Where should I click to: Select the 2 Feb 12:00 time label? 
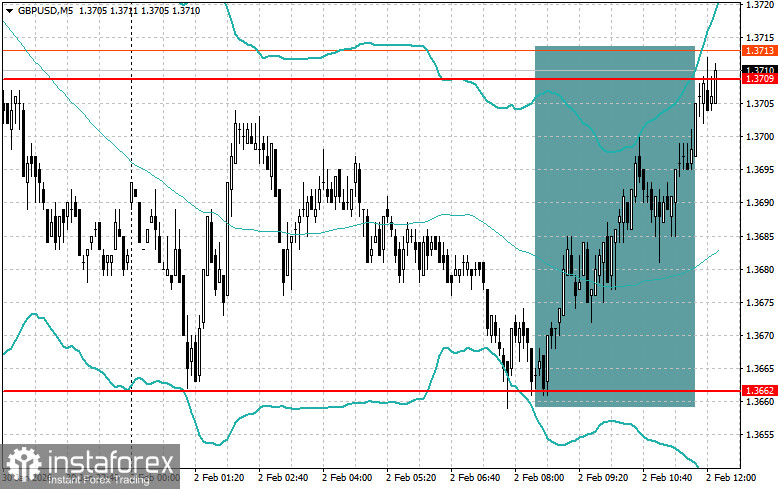731,478
